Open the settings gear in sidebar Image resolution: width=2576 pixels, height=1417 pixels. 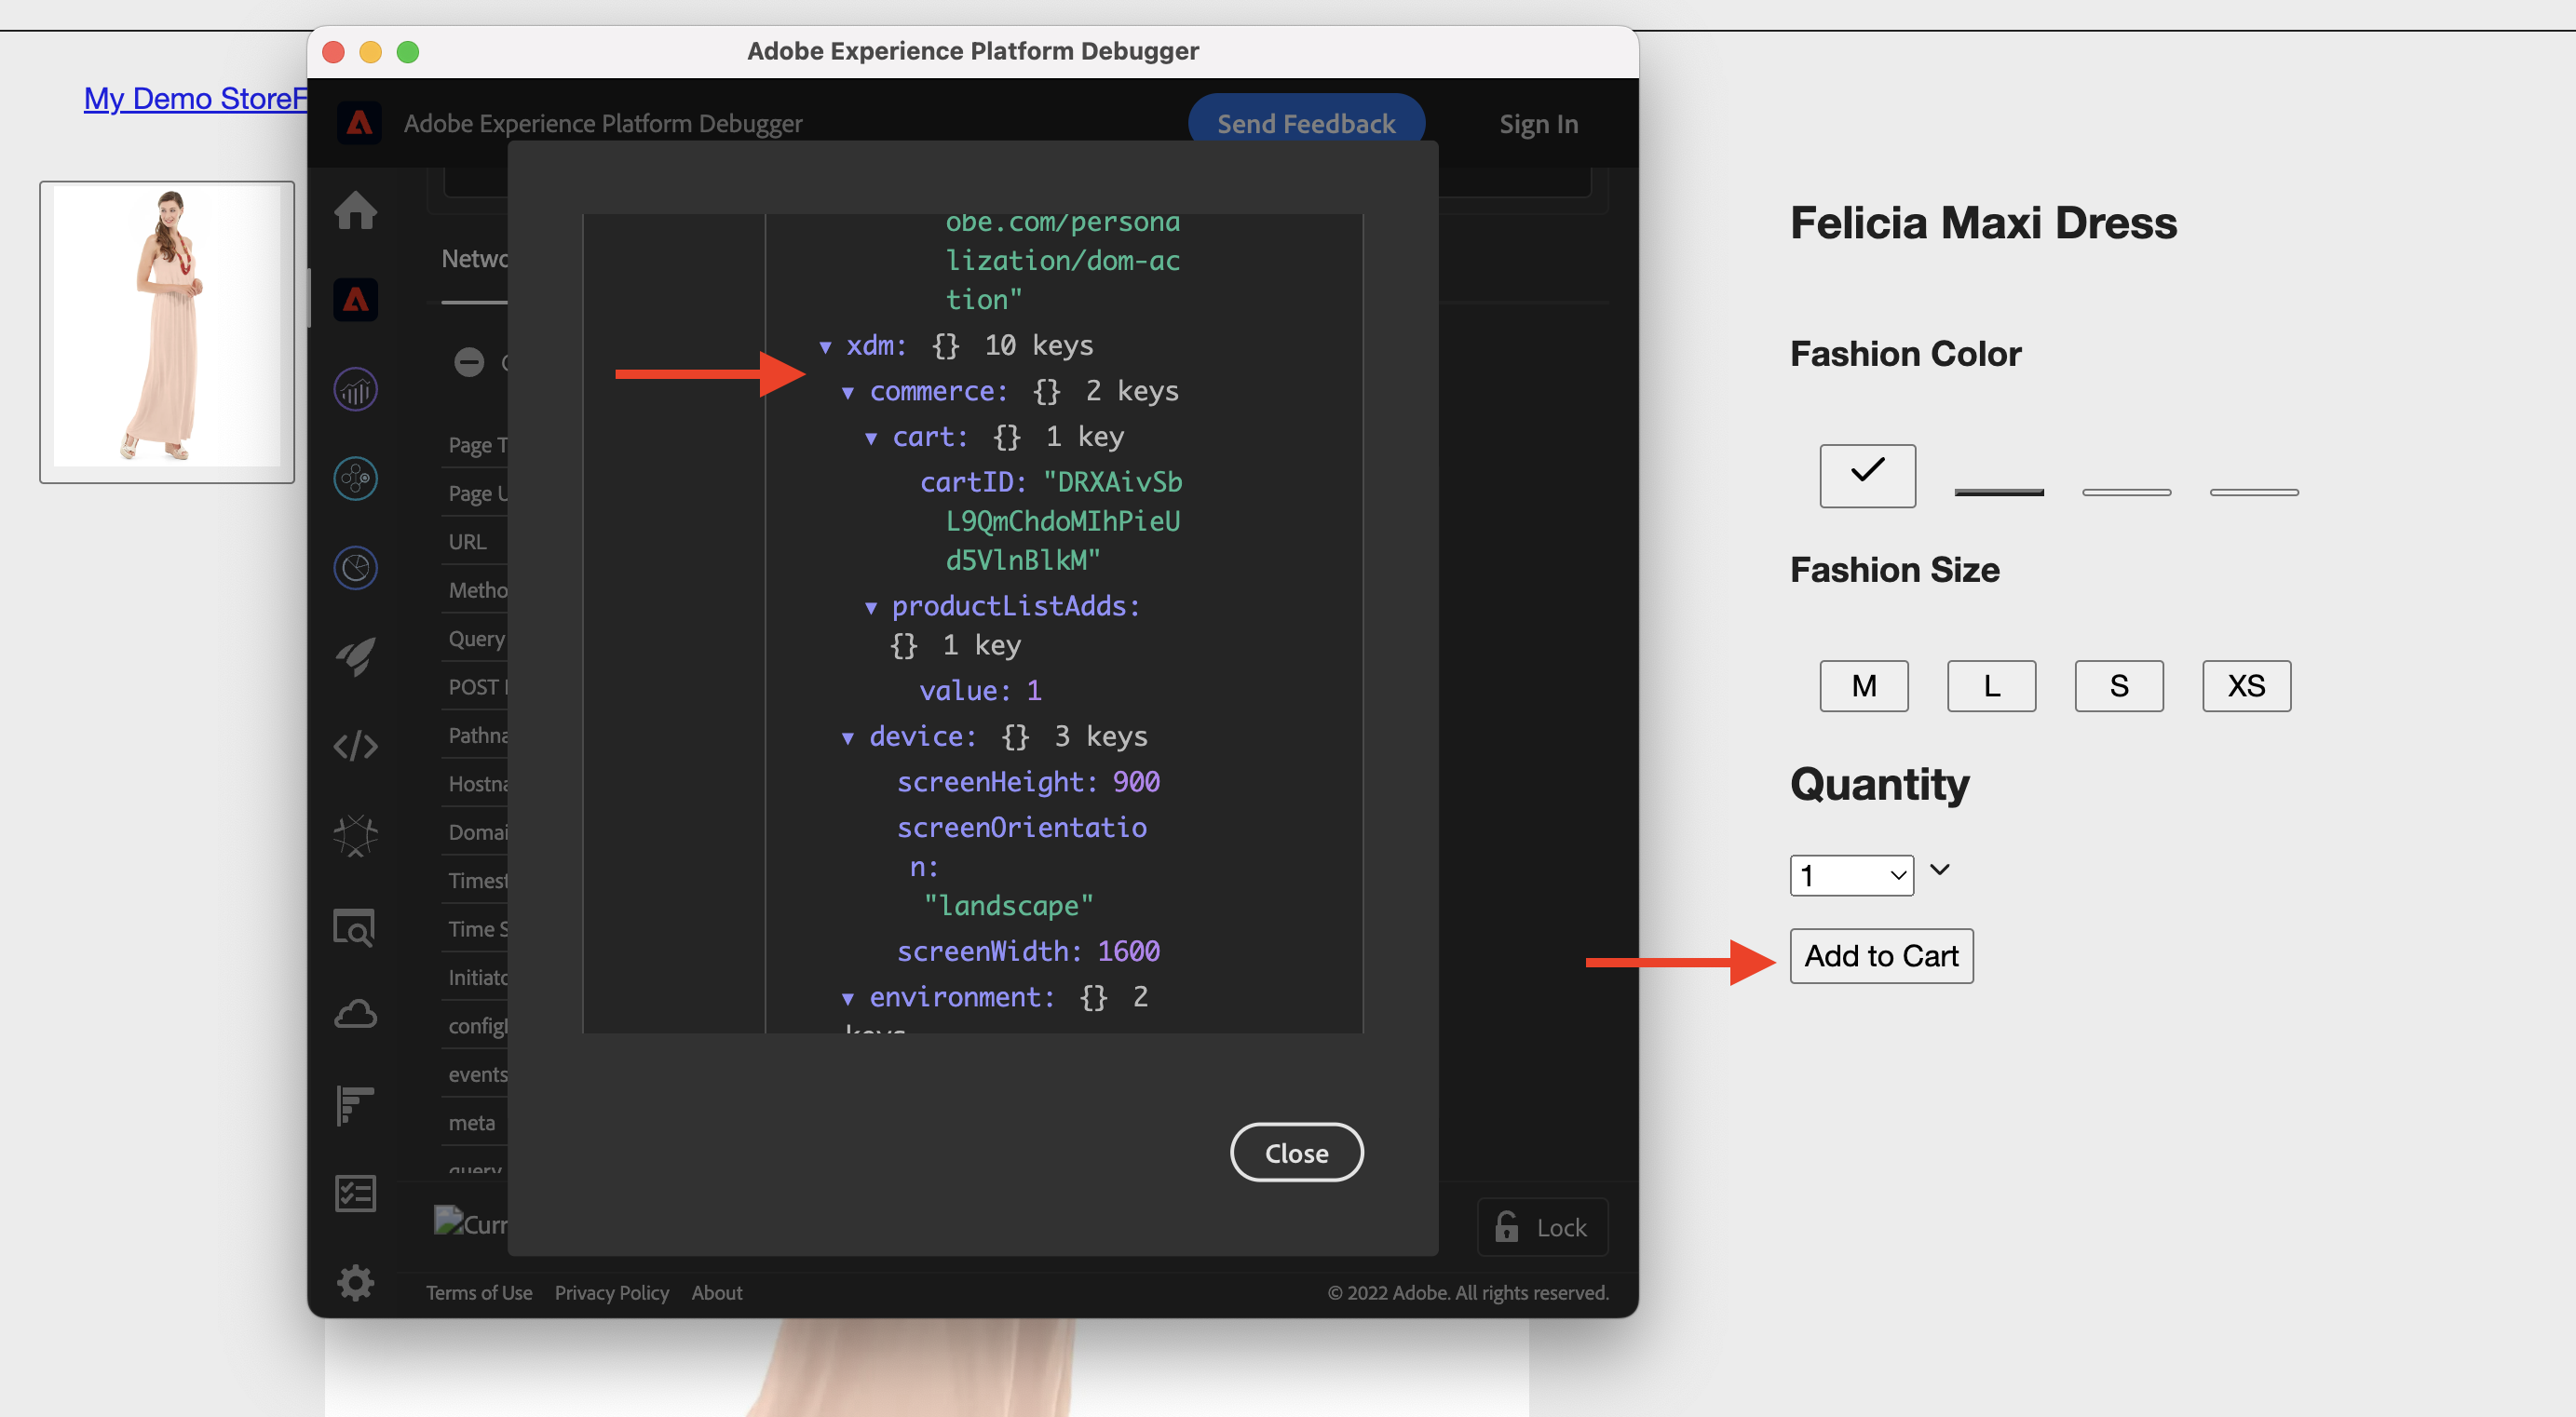pos(355,1282)
